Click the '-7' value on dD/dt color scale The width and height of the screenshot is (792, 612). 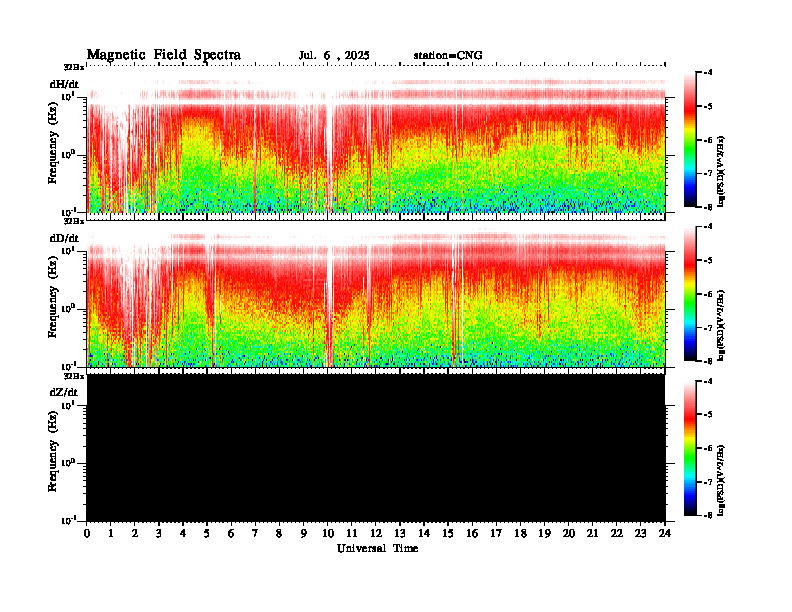pos(709,328)
